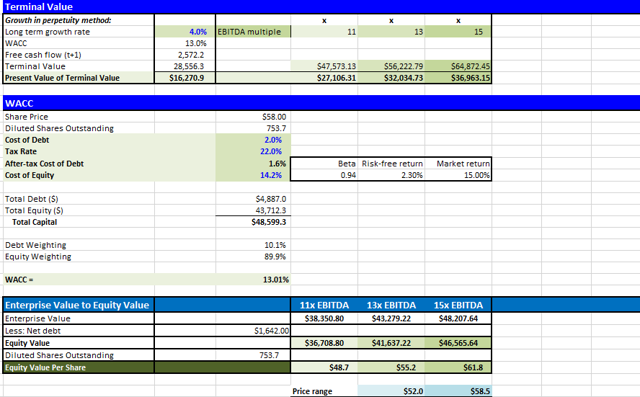
Task: Select the EBITDA multiple value 15
Action: 458,32
